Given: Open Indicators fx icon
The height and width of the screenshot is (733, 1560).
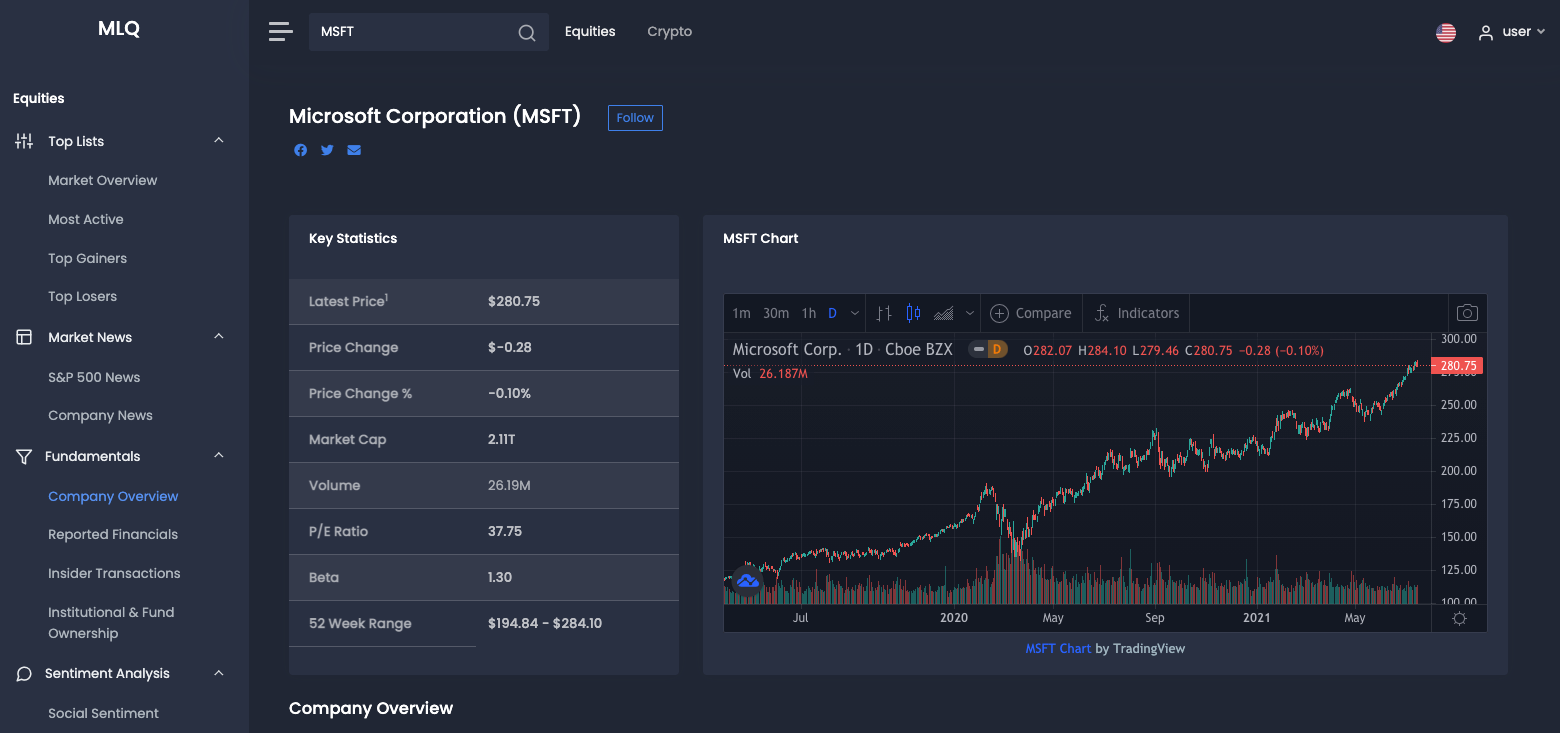Looking at the screenshot, I should 1102,313.
